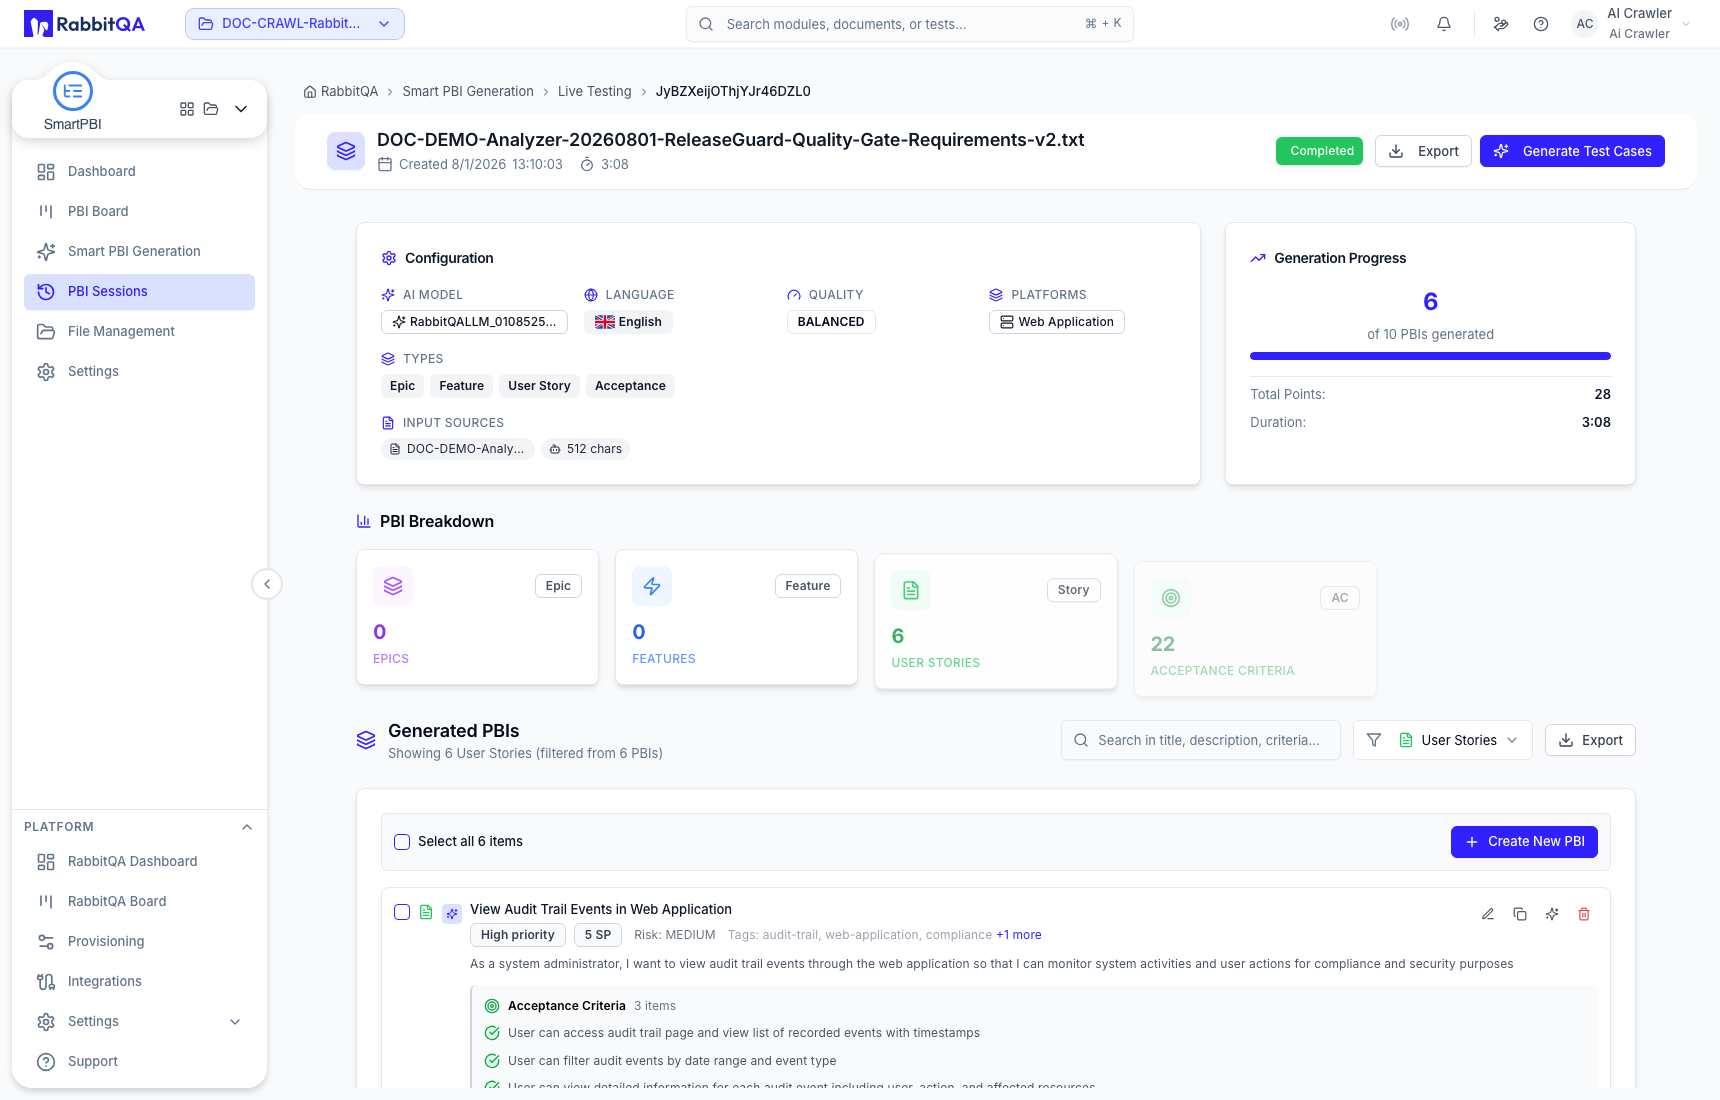Open Smart PBI Generation in sidebar
The height and width of the screenshot is (1100, 1720).
(x=140, y=252)
